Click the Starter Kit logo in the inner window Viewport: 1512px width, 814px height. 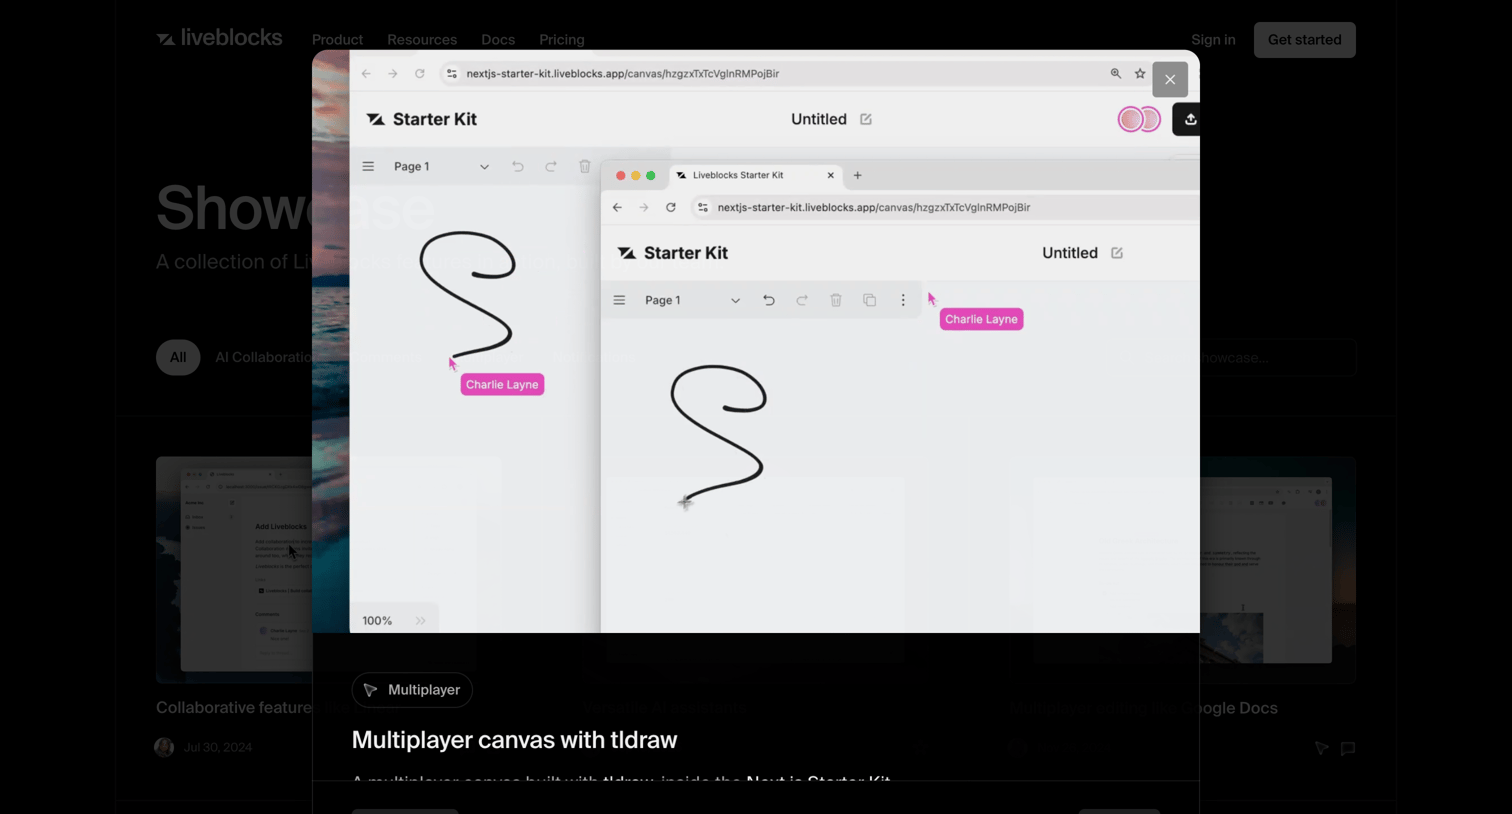click(x=673, y=253)
